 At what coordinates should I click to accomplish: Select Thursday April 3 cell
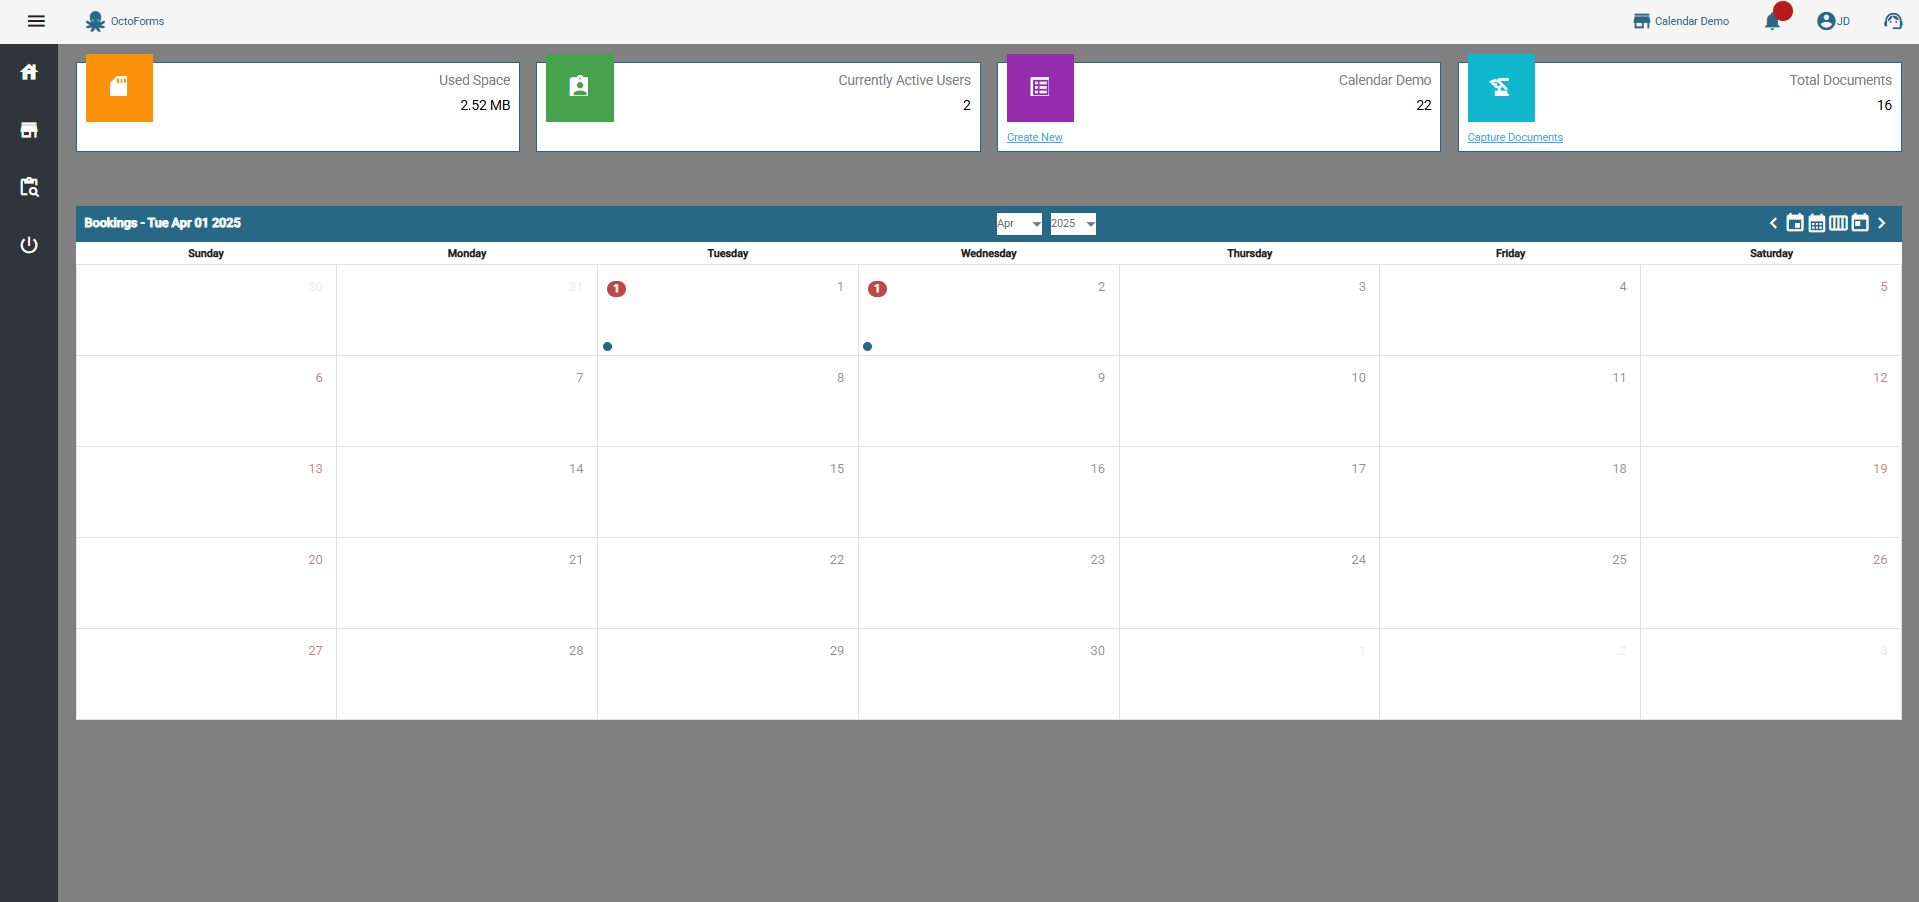click(x=1249, y=310)
